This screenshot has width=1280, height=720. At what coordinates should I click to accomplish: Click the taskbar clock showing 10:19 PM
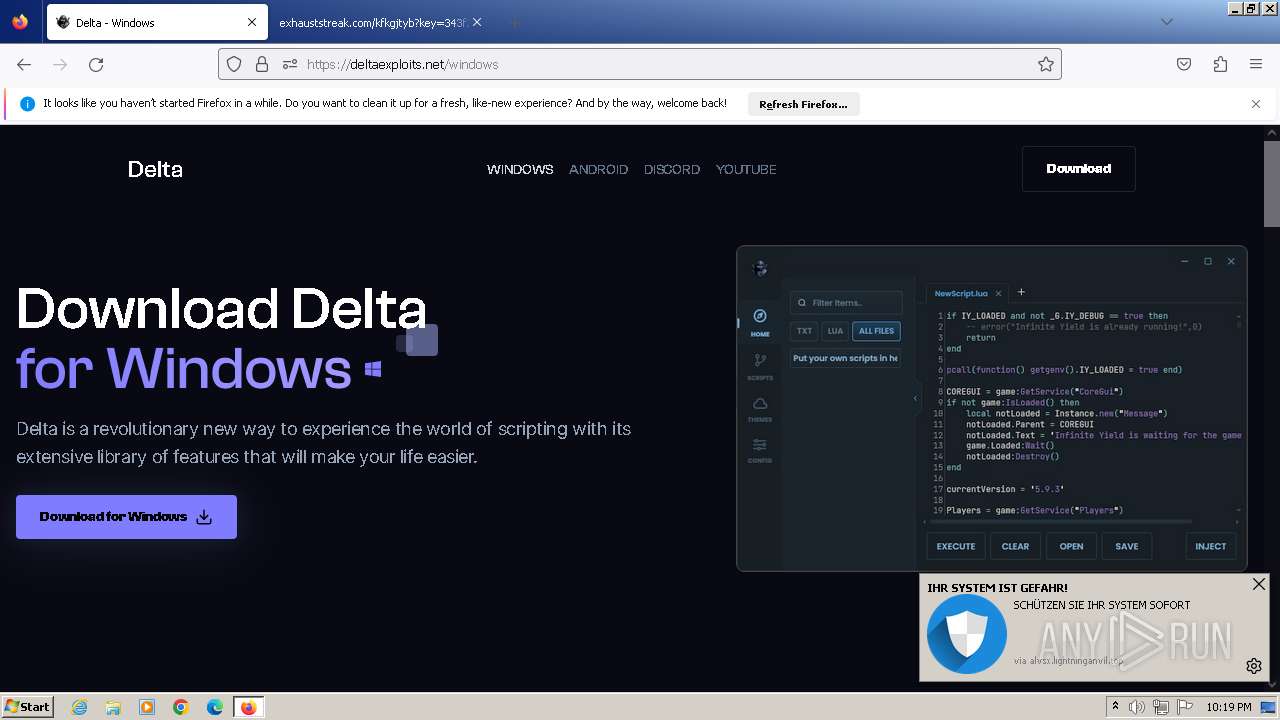click(x=1229, y=707)
